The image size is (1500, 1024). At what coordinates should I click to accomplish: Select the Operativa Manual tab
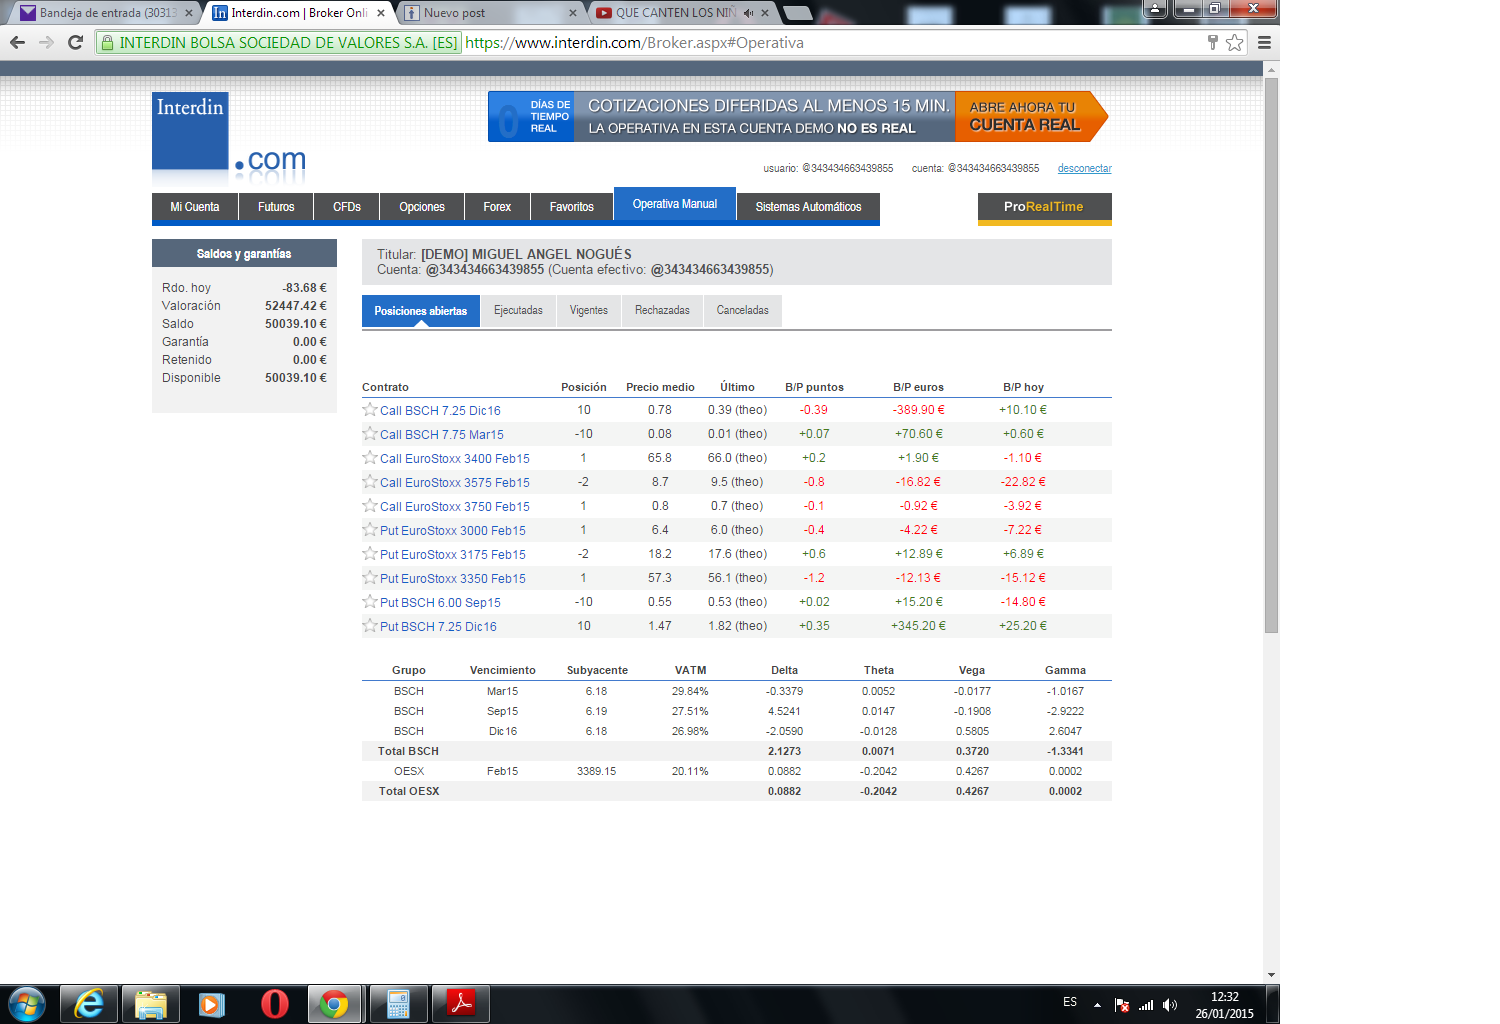tap(675, 204)
